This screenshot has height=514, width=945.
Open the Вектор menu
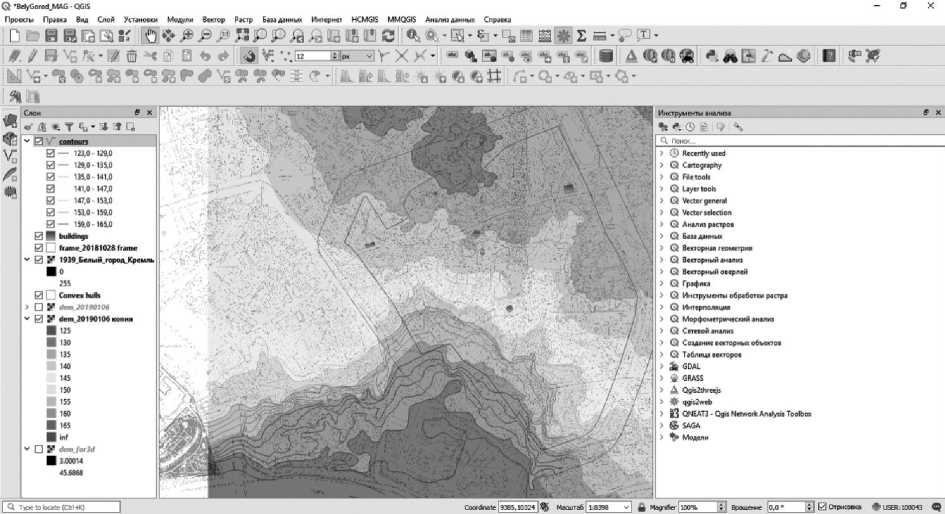pyautogui.click(x=214, y=19)
